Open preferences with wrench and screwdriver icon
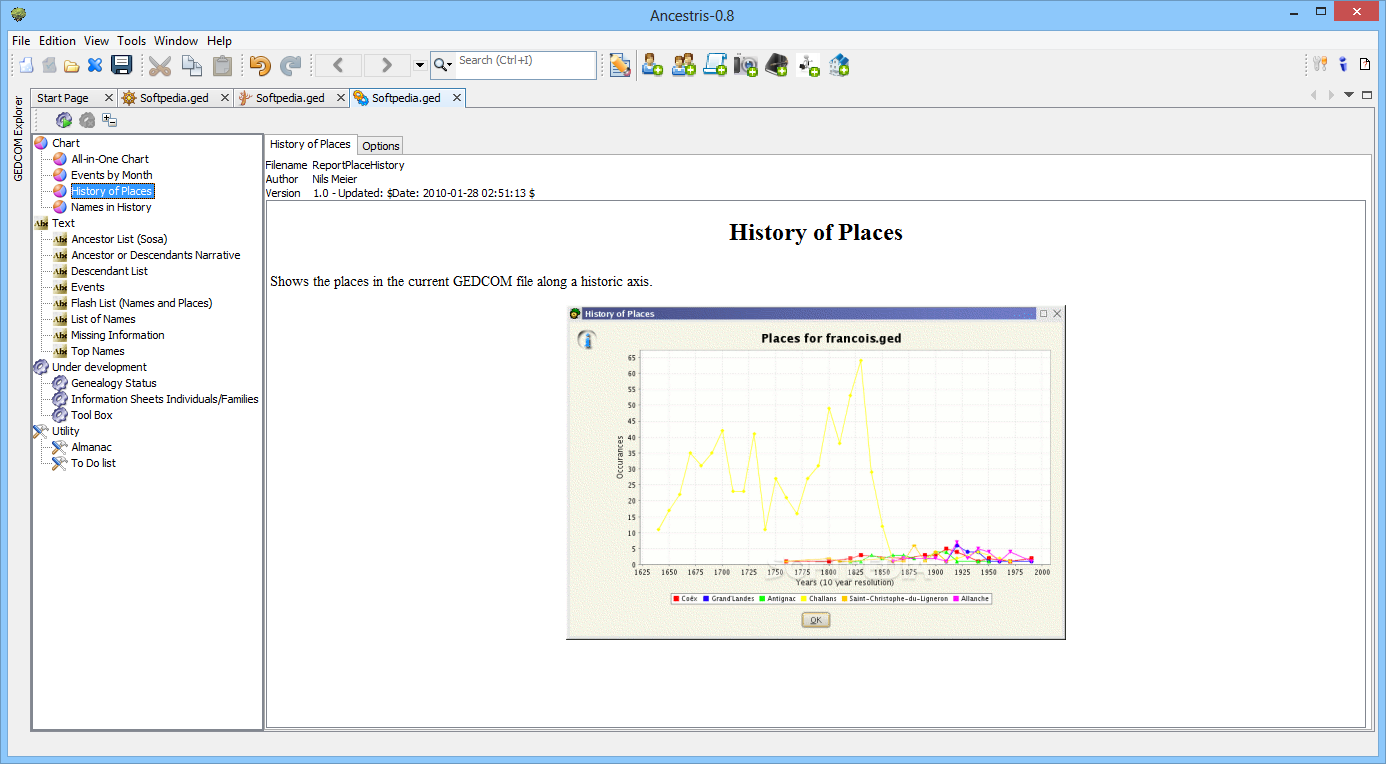Viewport: 1386px width, 764px height. click(x=1320, y=64)
